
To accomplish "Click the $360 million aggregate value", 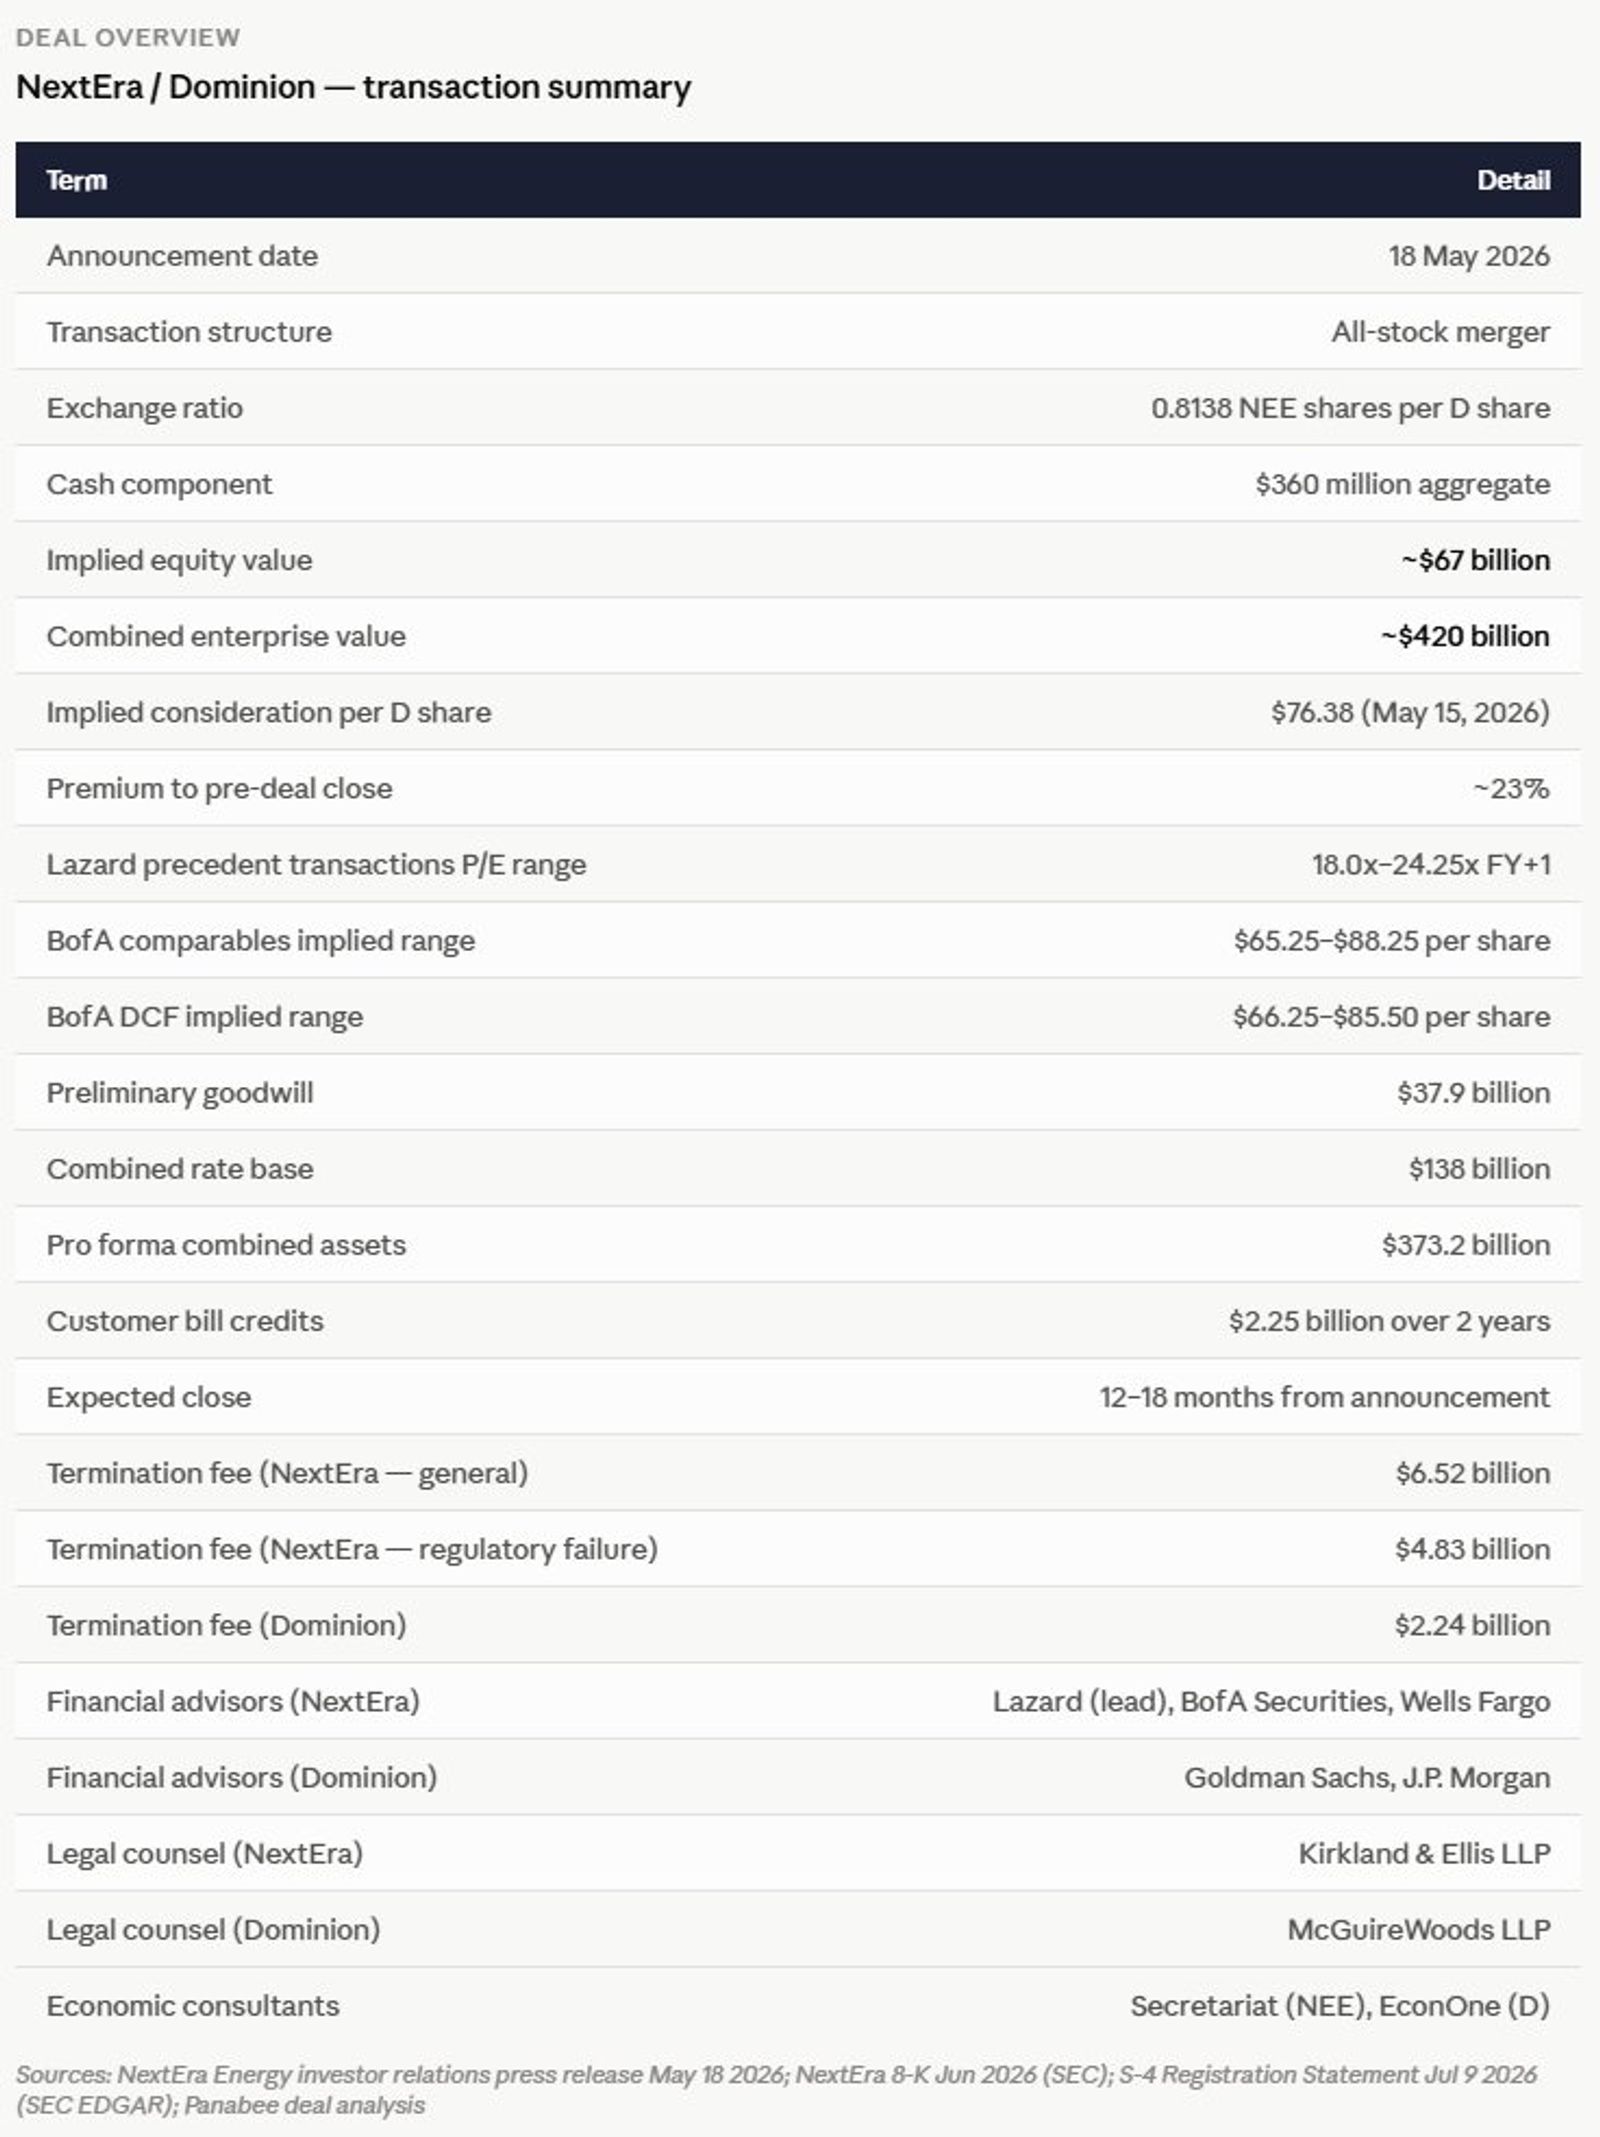I will click(1403, 484).
